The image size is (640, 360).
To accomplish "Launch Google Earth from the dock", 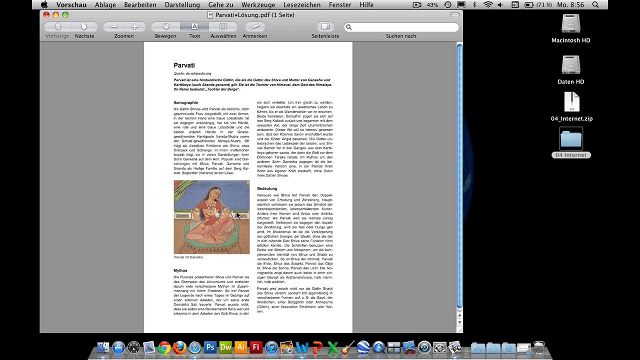I will (x=363, y=347).
